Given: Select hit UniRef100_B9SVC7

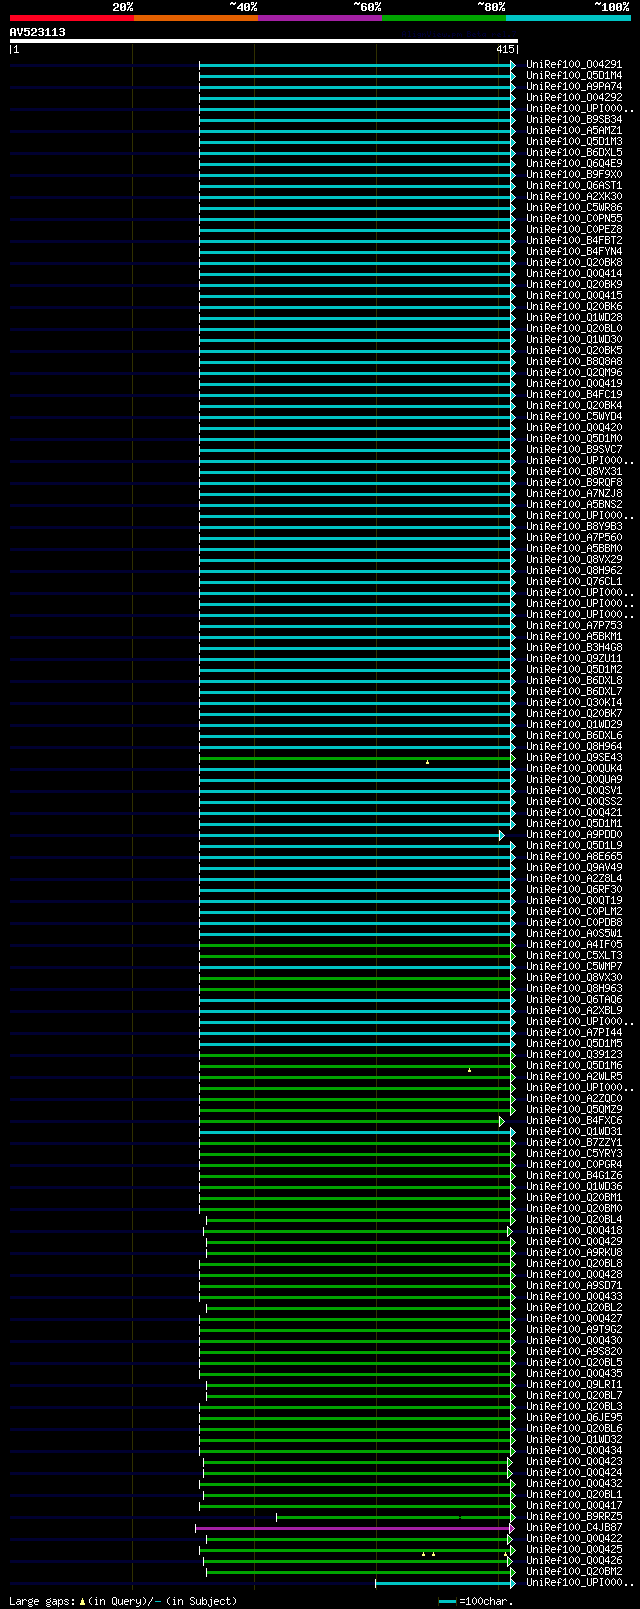Looking at the screenshot, I should (x=574, y=449).
